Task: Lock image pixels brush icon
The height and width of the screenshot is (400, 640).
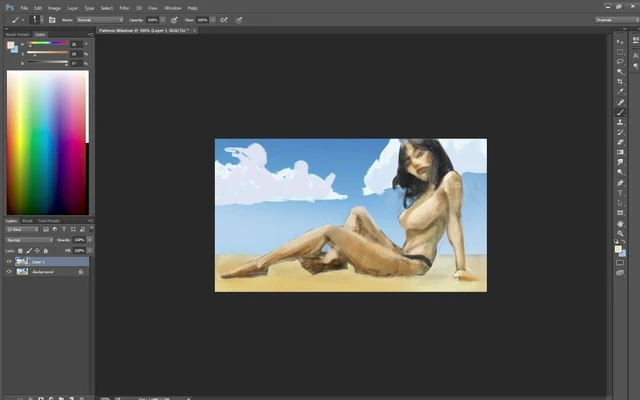Action: (x=29, y=251)
